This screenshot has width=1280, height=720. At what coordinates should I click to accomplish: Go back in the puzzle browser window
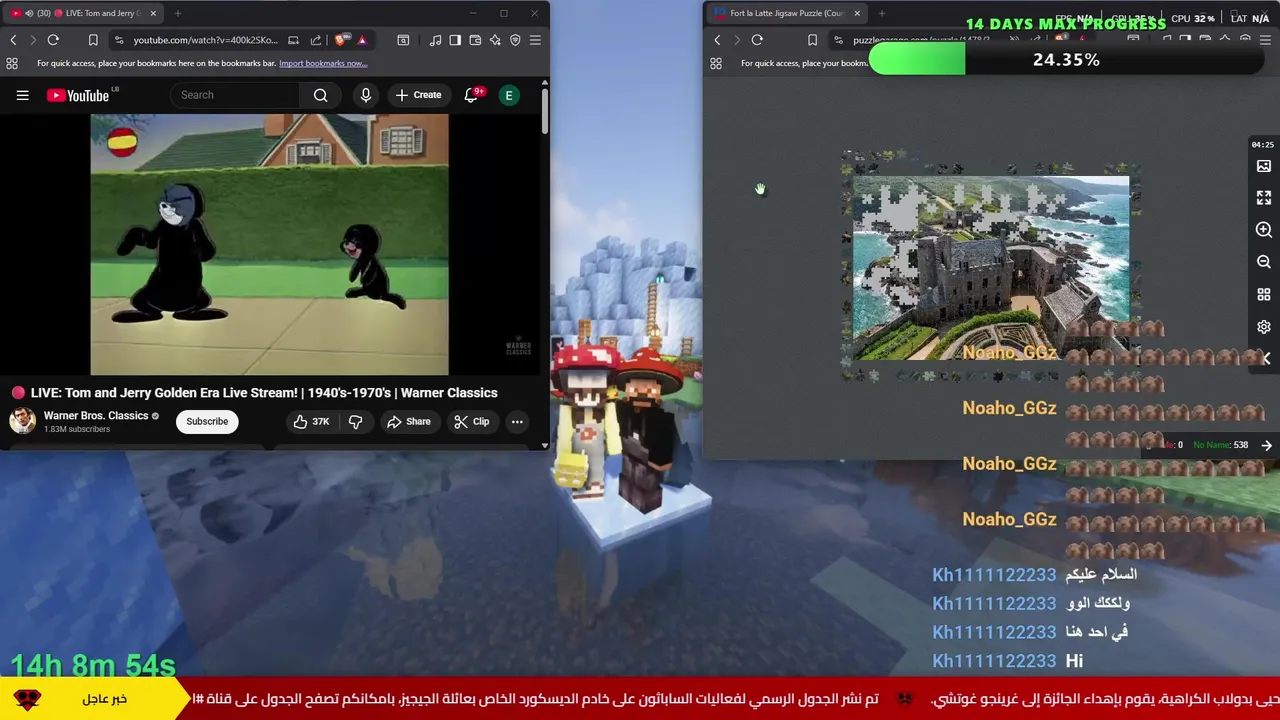click(x=717, y=40)
